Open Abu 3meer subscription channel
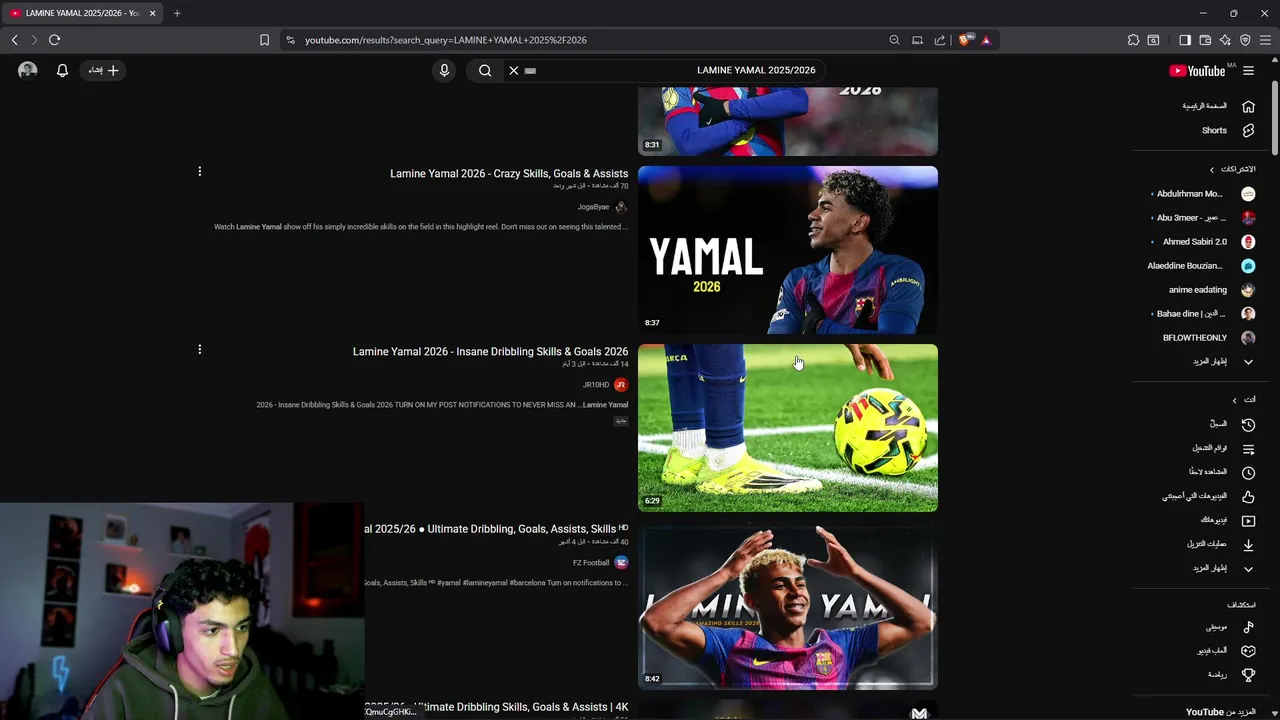This screenshot has height=720, width=1280. (x=1205, y=218)
